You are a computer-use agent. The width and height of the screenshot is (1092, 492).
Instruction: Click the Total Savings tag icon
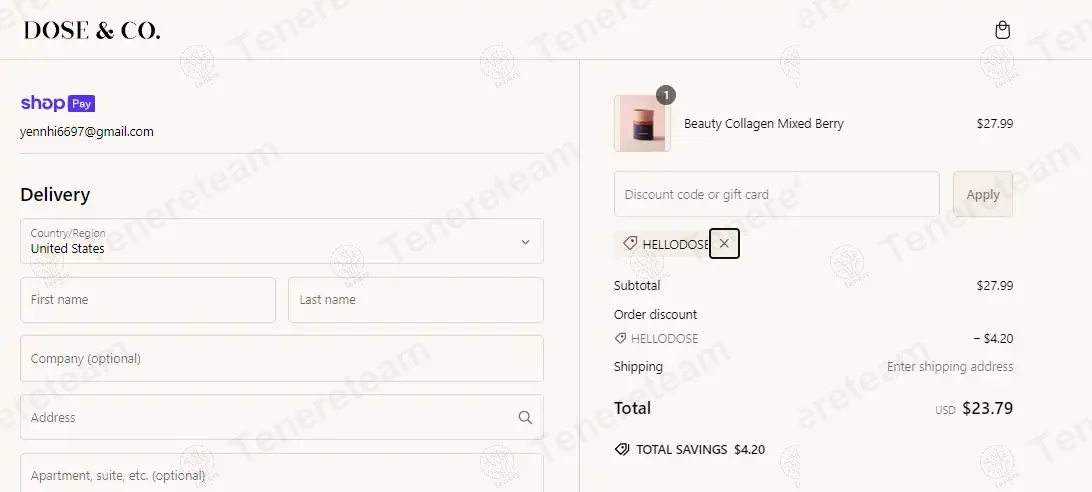coord(622,450)
